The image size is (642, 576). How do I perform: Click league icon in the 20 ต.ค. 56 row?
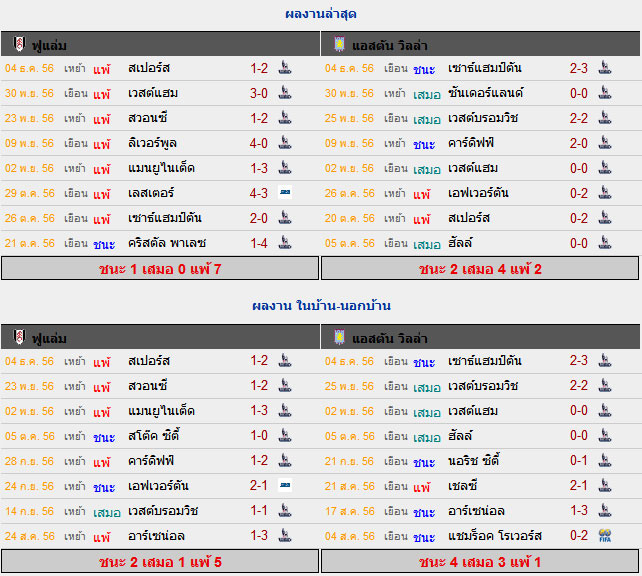pyautogui.click(x=605, y=218)
